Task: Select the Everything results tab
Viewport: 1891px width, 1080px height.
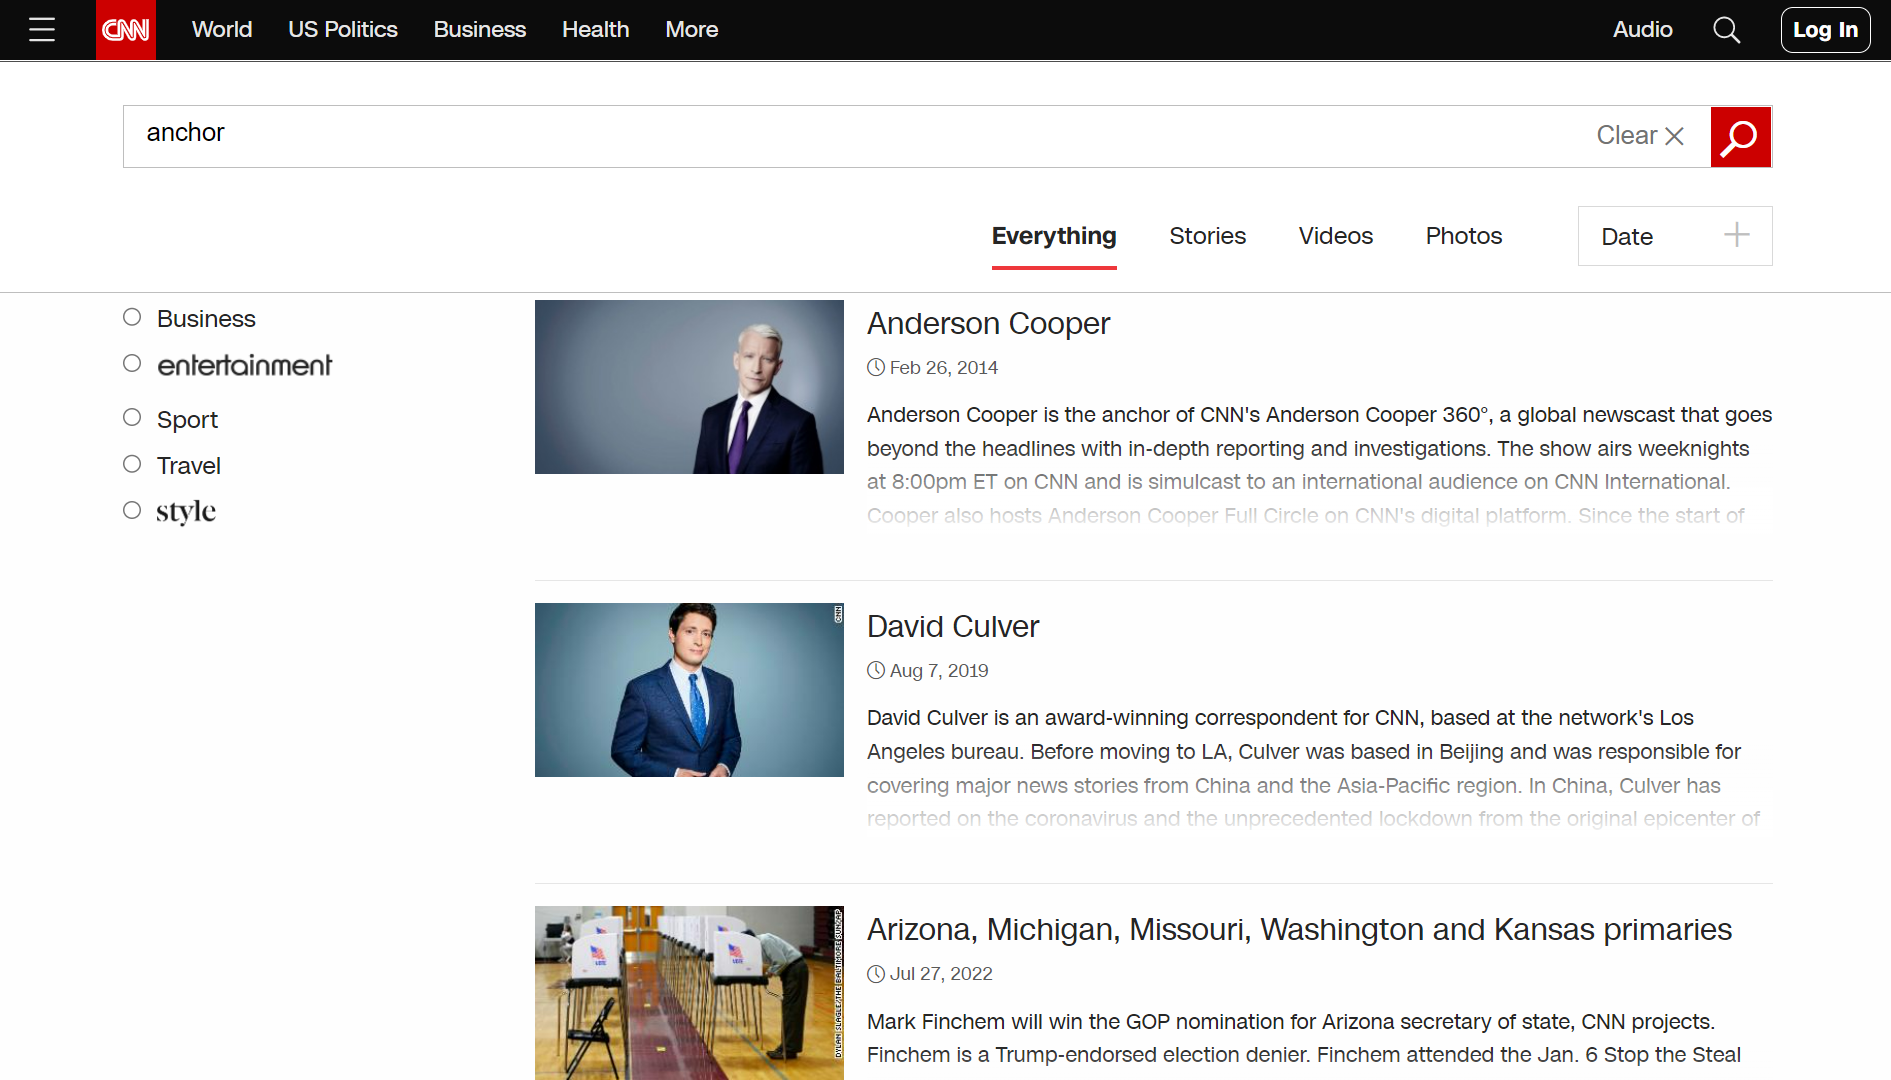Action: point(1054,237)
